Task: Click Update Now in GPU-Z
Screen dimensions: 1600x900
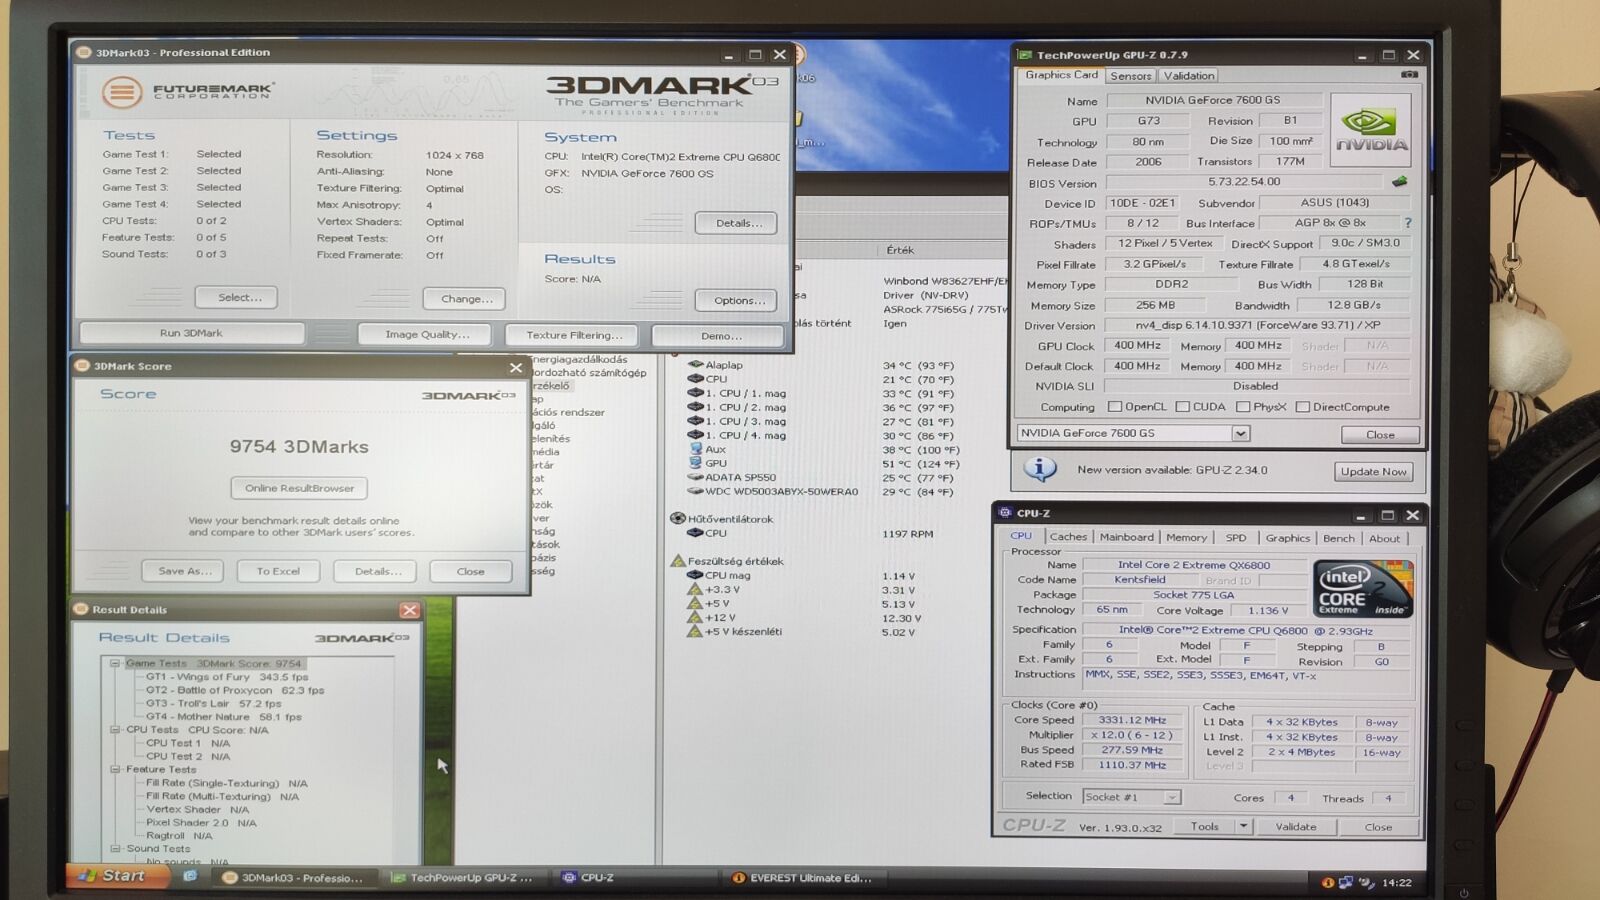Action: (x=1373, y=471)
